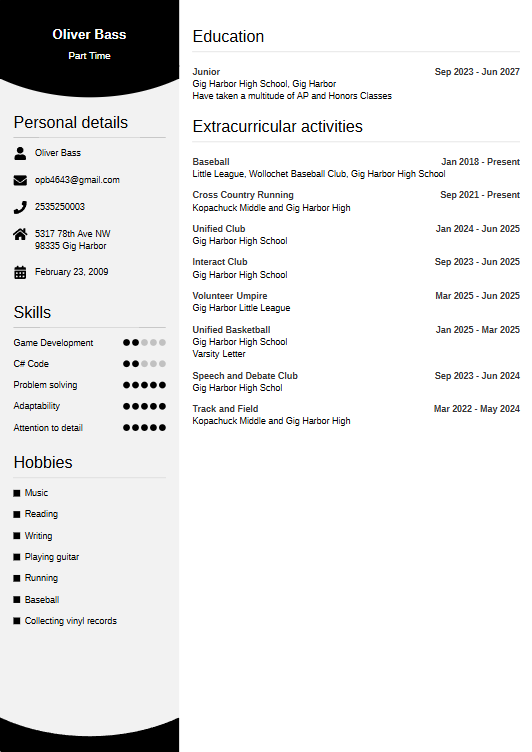Click the calendar birthdate icon

[x=20, y=272]
